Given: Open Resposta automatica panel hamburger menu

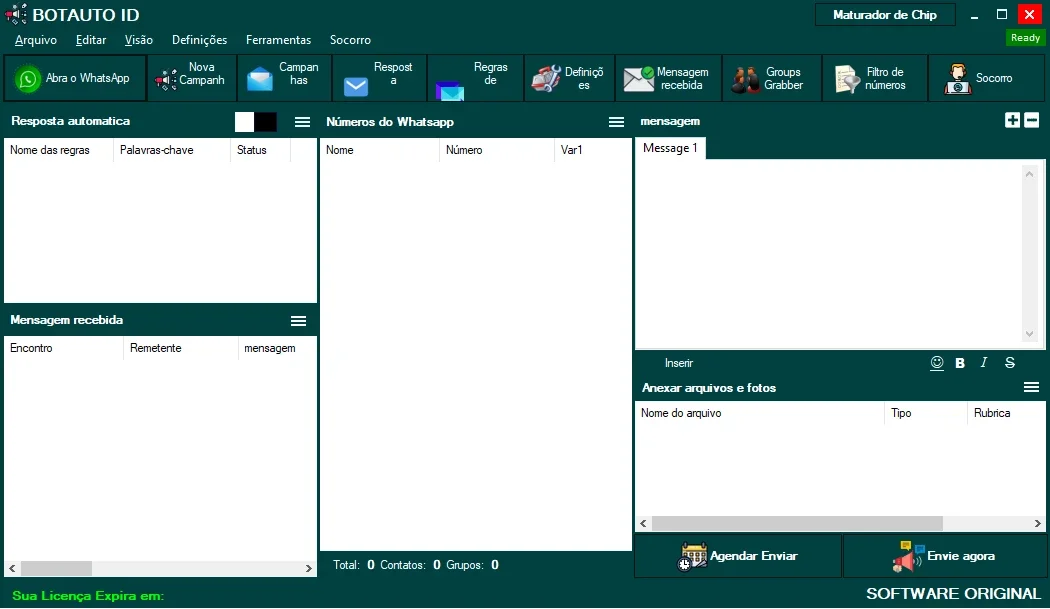Looking at the screenshot, I should 303,122.
